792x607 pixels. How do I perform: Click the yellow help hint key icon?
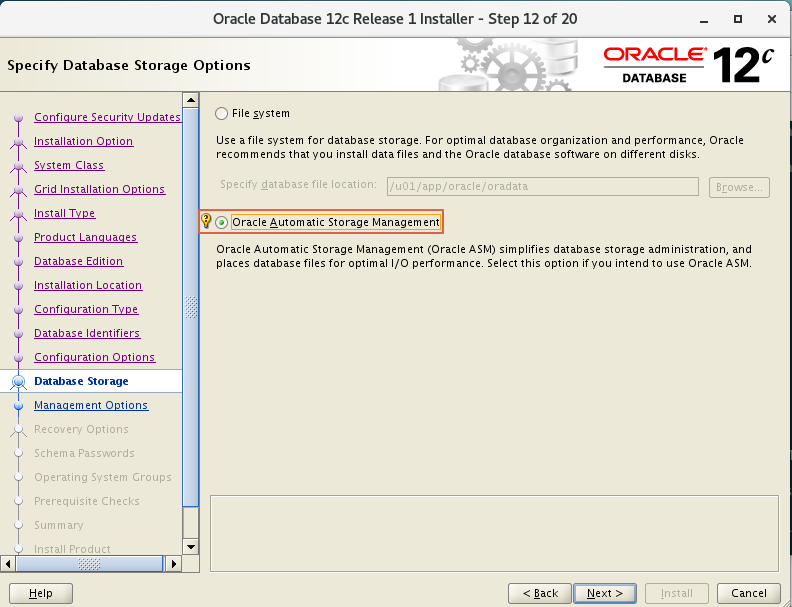(206, 221)
